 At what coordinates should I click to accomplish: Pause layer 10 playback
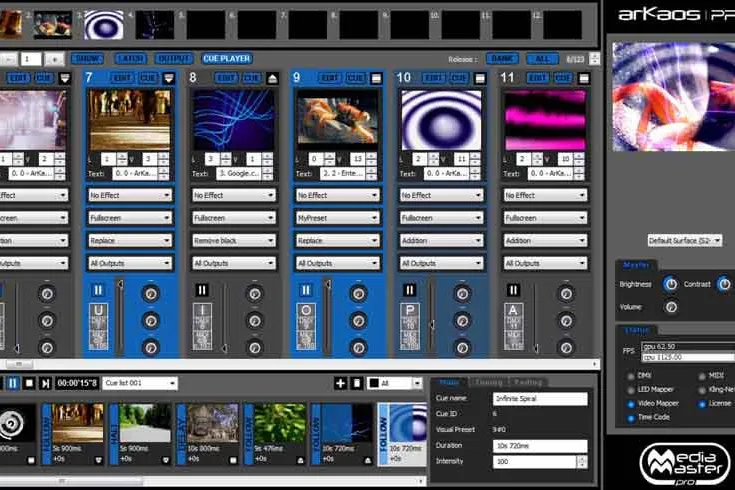point(410,290)
